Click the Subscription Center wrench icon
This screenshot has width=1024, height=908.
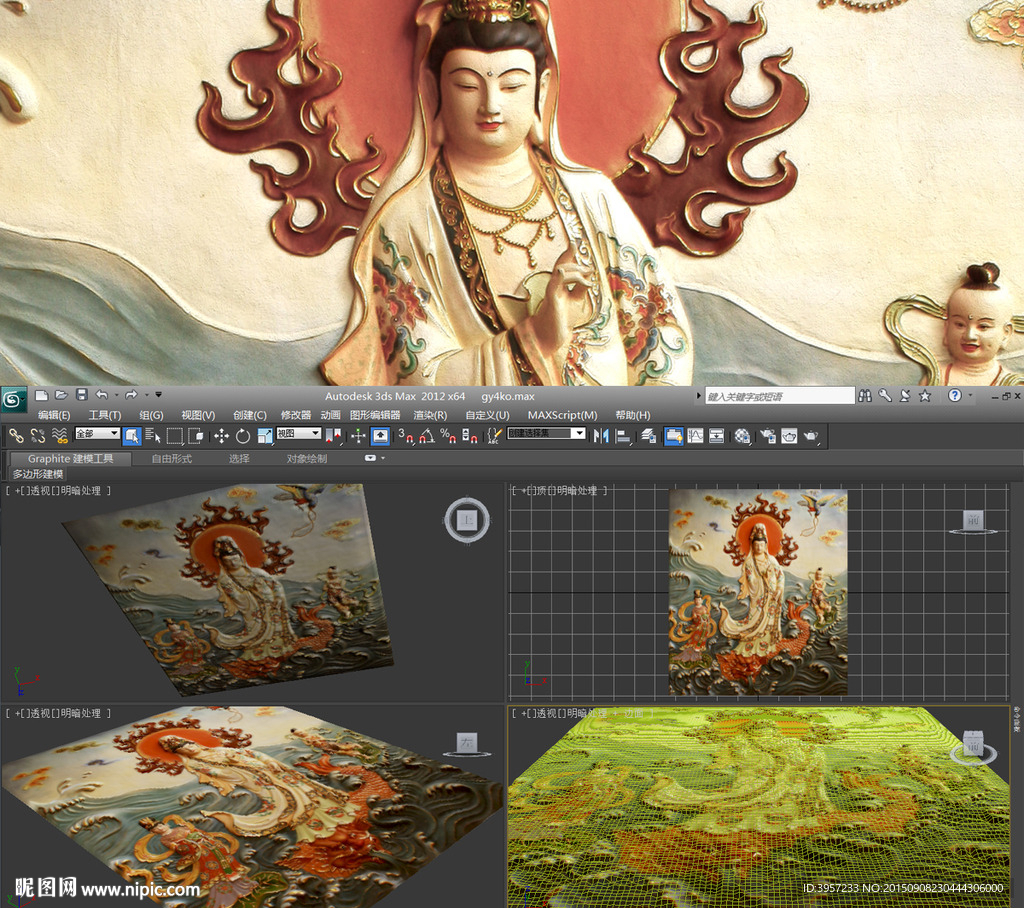coord(885,395)
